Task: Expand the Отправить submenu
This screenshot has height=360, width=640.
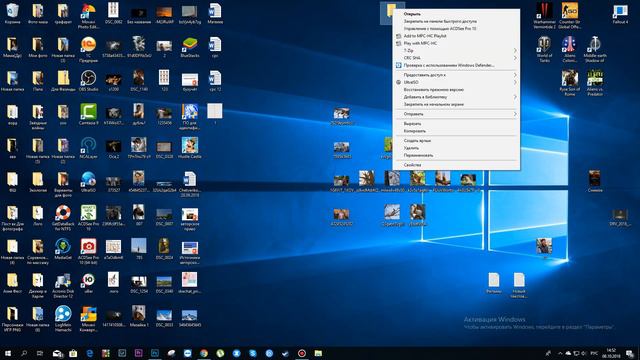Action: coord(456,114)
